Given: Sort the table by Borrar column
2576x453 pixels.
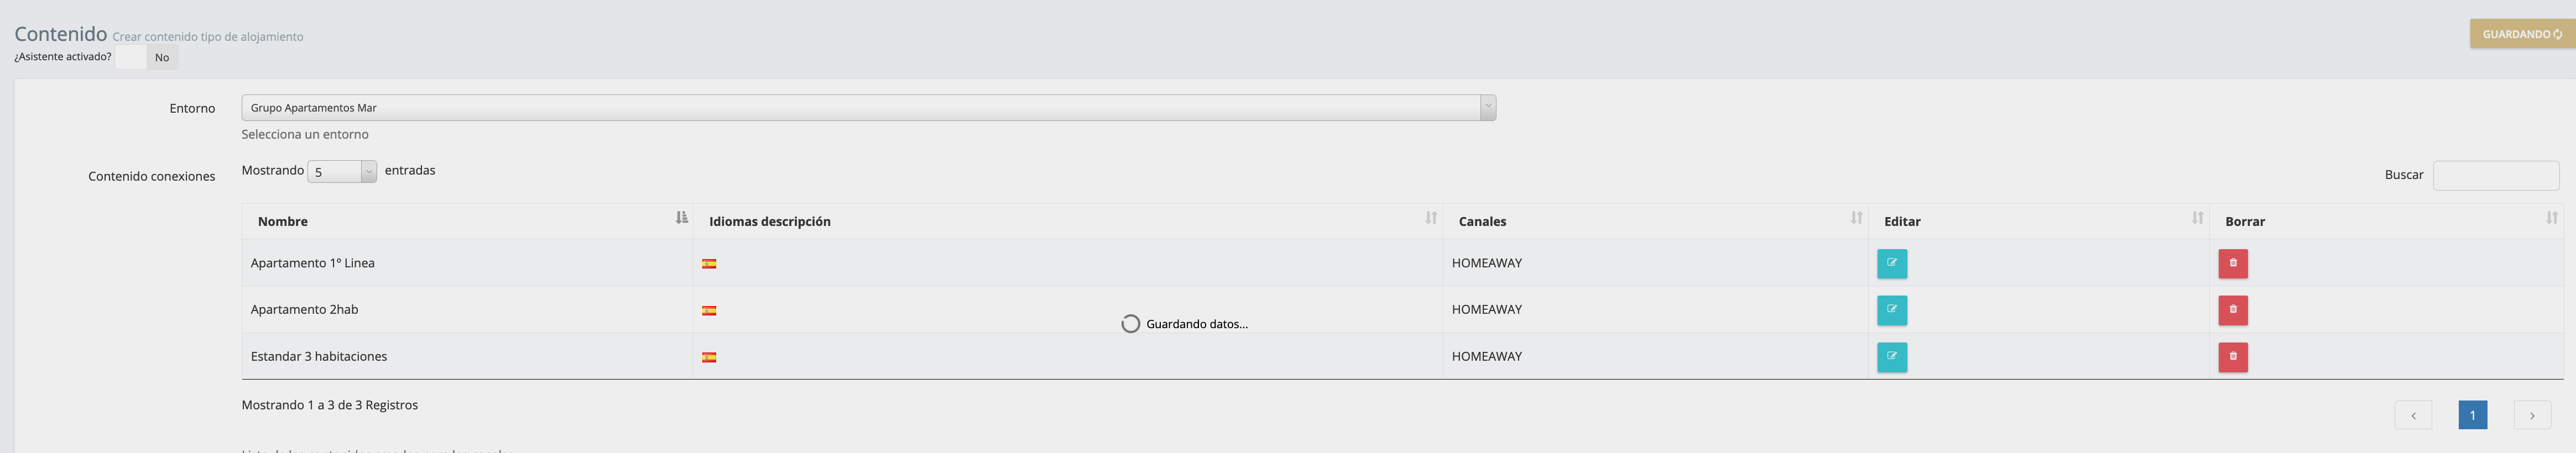Looking at the screenshot, I should [x=2385, y=221].
